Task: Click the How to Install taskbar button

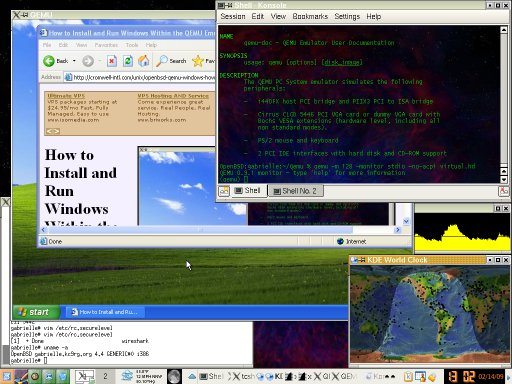Action: click(x=106, y=312)
